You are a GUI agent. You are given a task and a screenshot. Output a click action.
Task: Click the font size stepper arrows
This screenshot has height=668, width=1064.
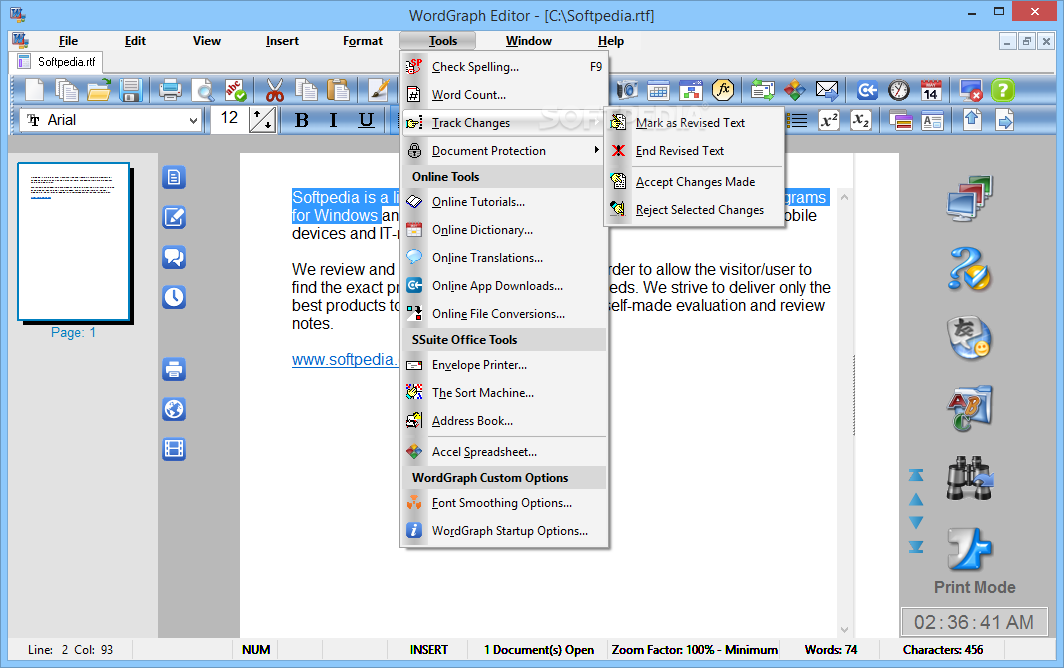[x=263, y=120]
